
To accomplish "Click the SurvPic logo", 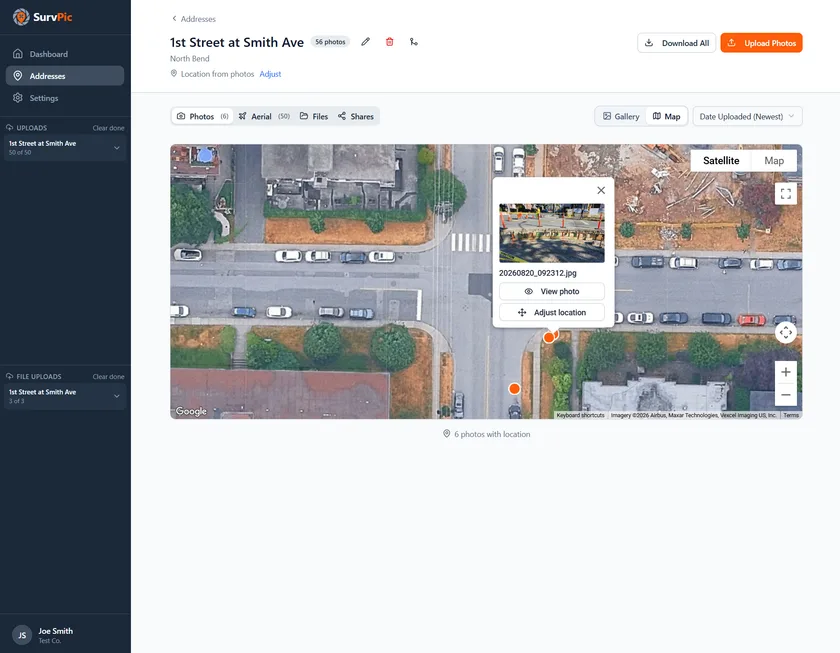I will tap(42, 17).
